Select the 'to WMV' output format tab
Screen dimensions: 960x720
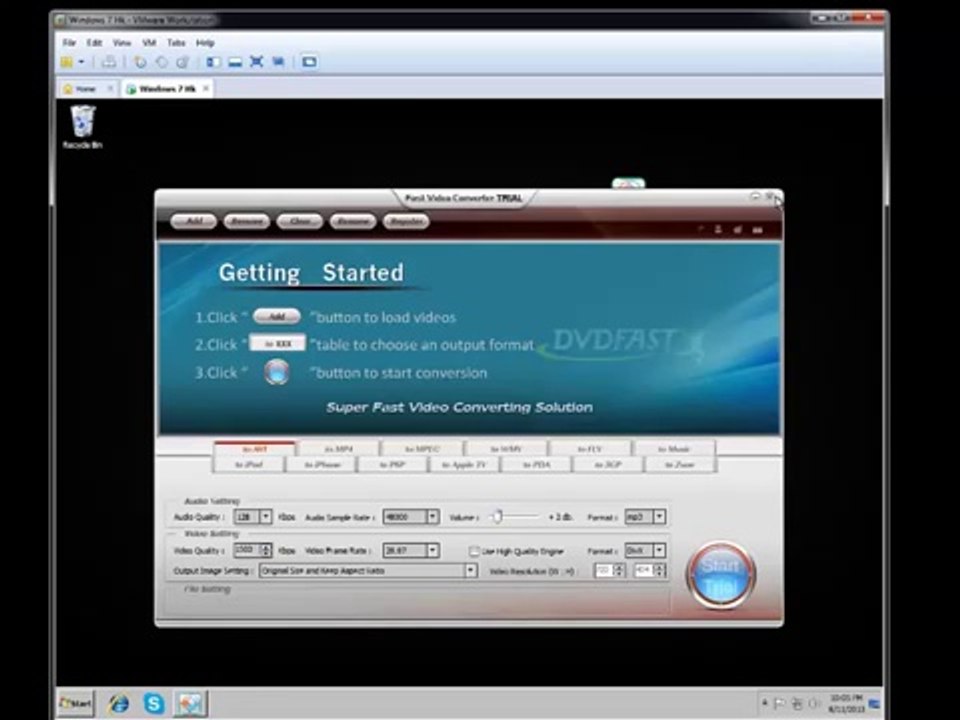point(506,449)
